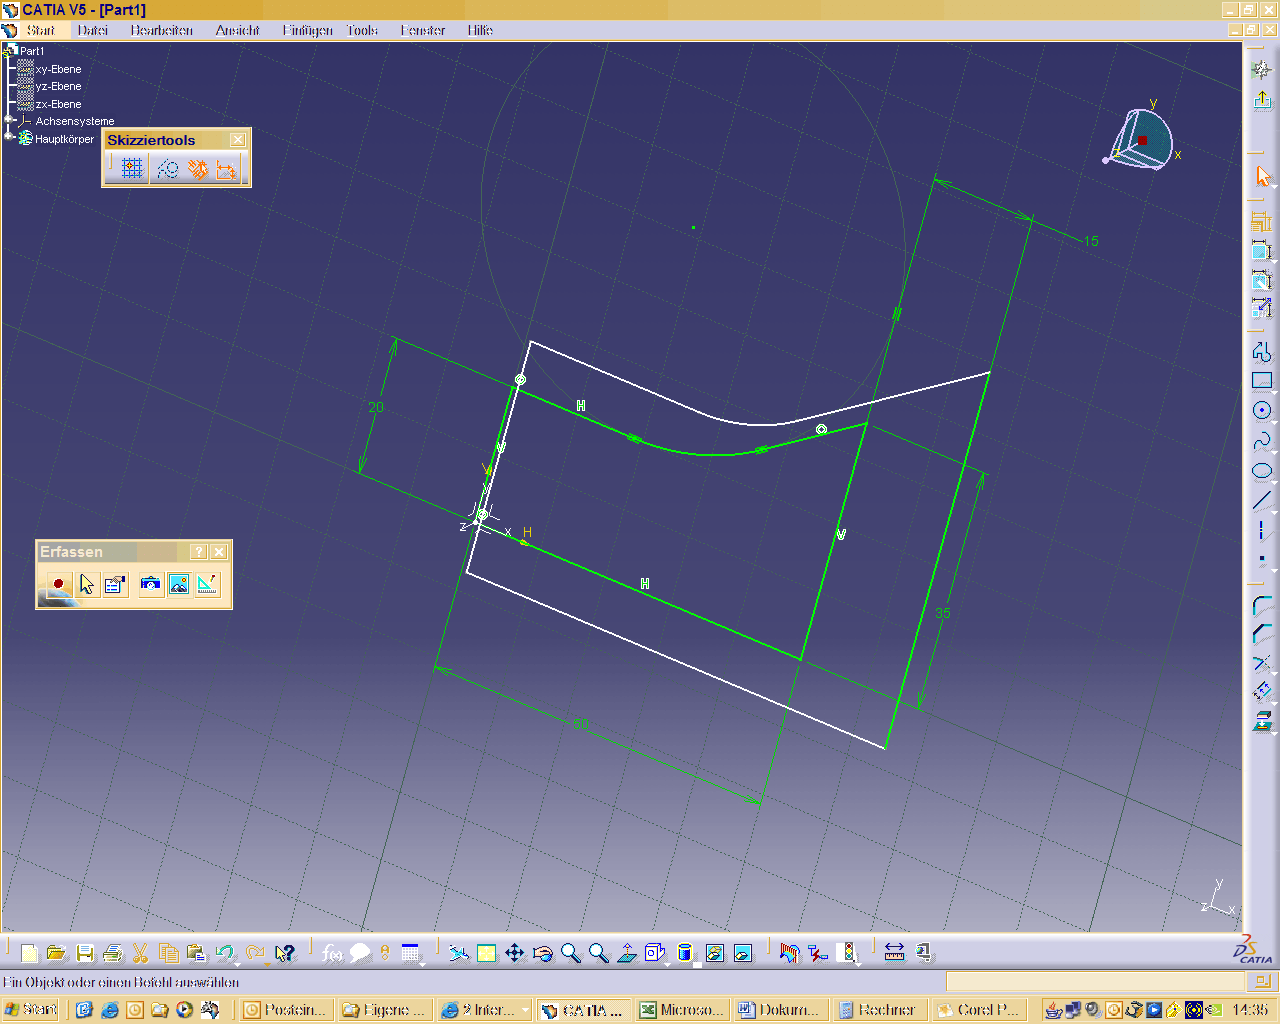The image size is (1280, 1024).
Task: Click the Exit Workbench icon
Action: point(1262,100)
